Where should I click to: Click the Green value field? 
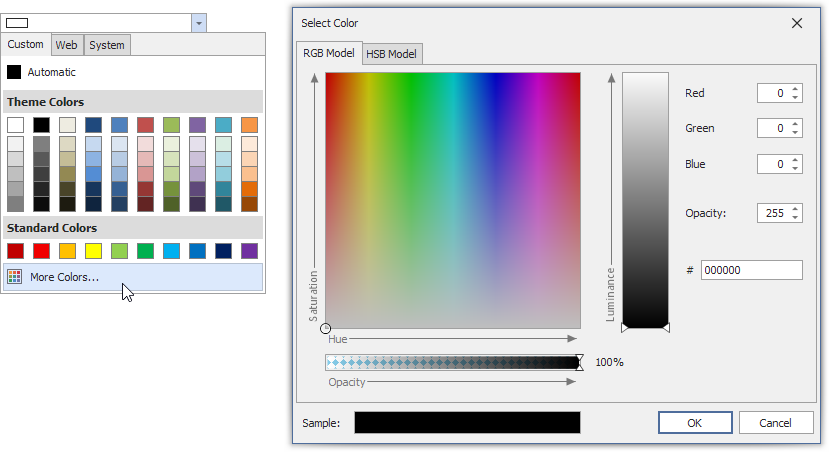[773, 128]
